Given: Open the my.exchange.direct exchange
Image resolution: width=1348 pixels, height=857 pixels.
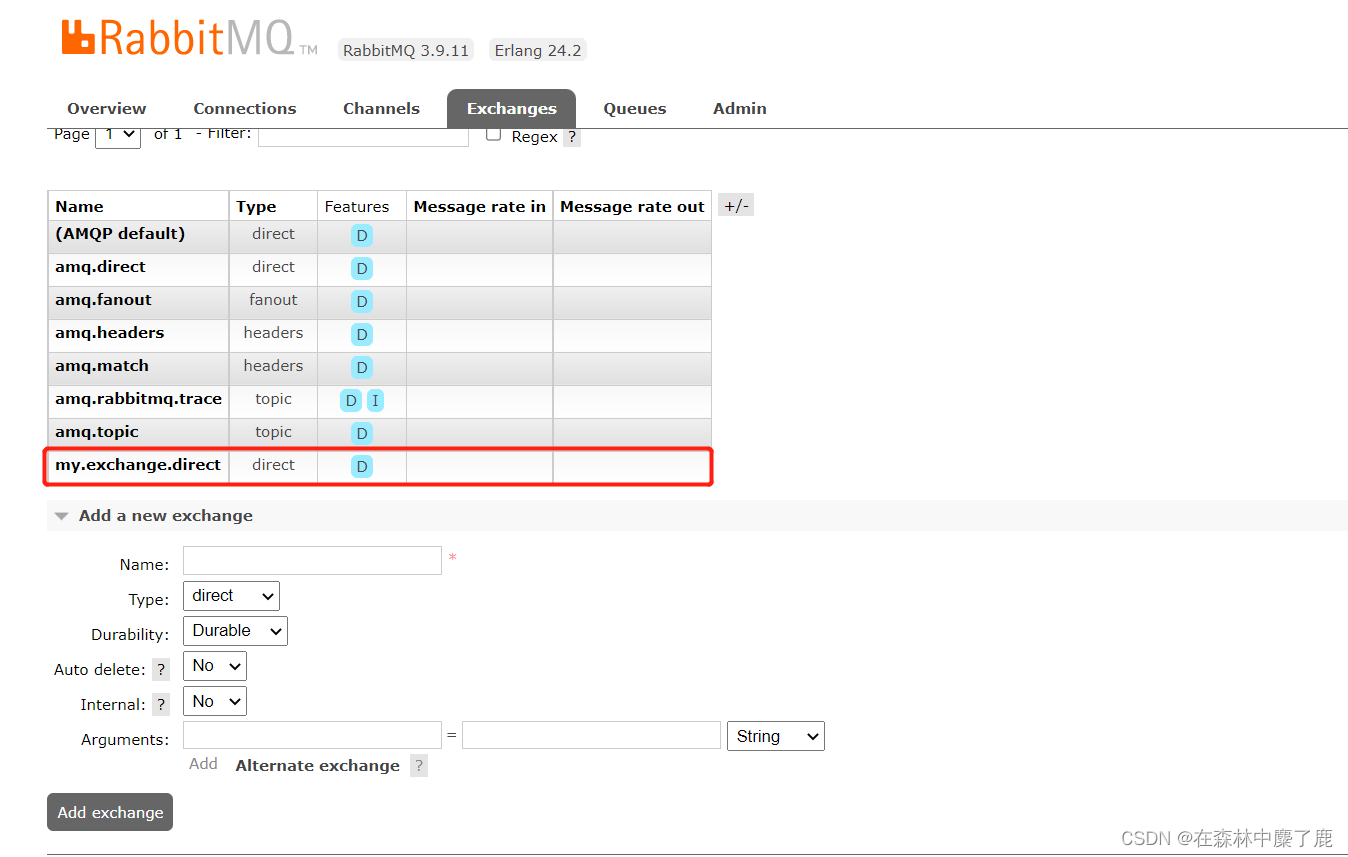Looking at the screenshot, I should pos(138,465).
